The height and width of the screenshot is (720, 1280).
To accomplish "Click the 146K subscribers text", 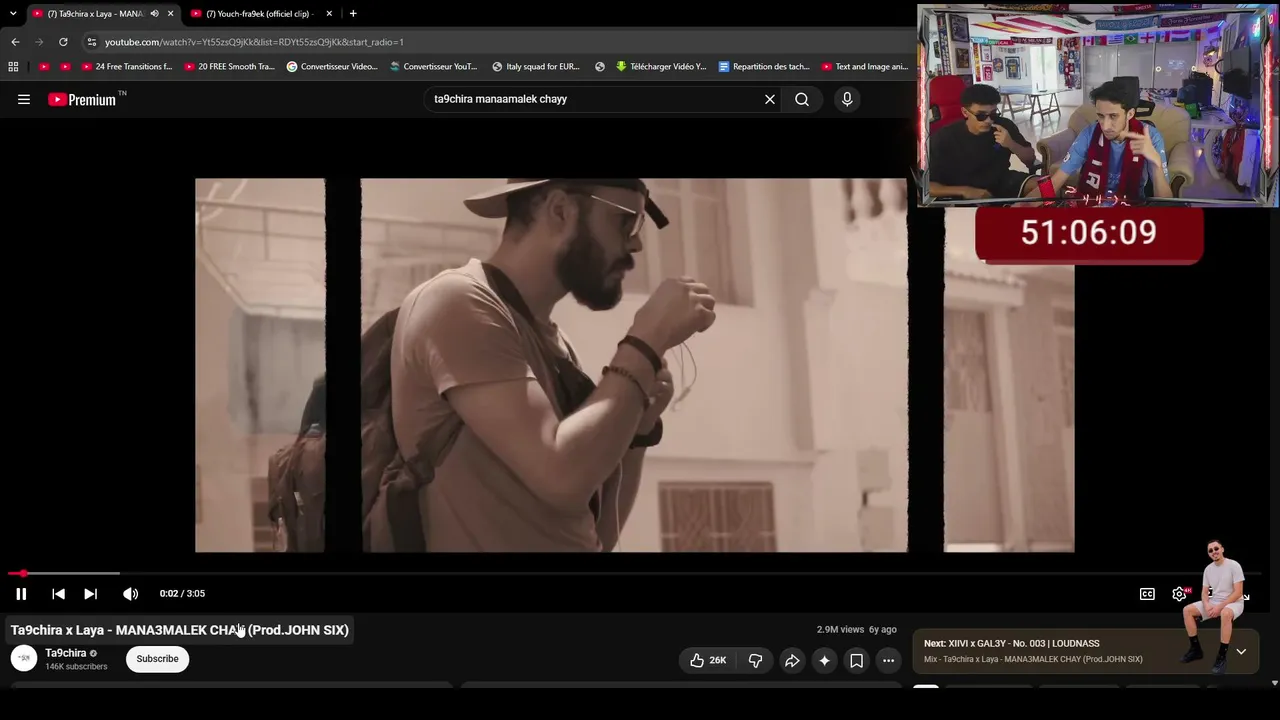I will tap(76, 667).
